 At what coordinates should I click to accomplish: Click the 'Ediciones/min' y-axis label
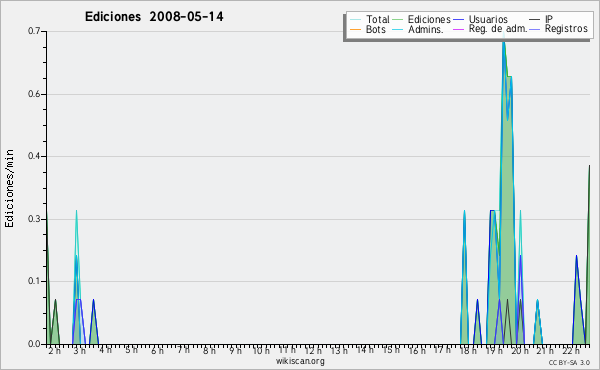pyautogui.click(x=9, y=188)
